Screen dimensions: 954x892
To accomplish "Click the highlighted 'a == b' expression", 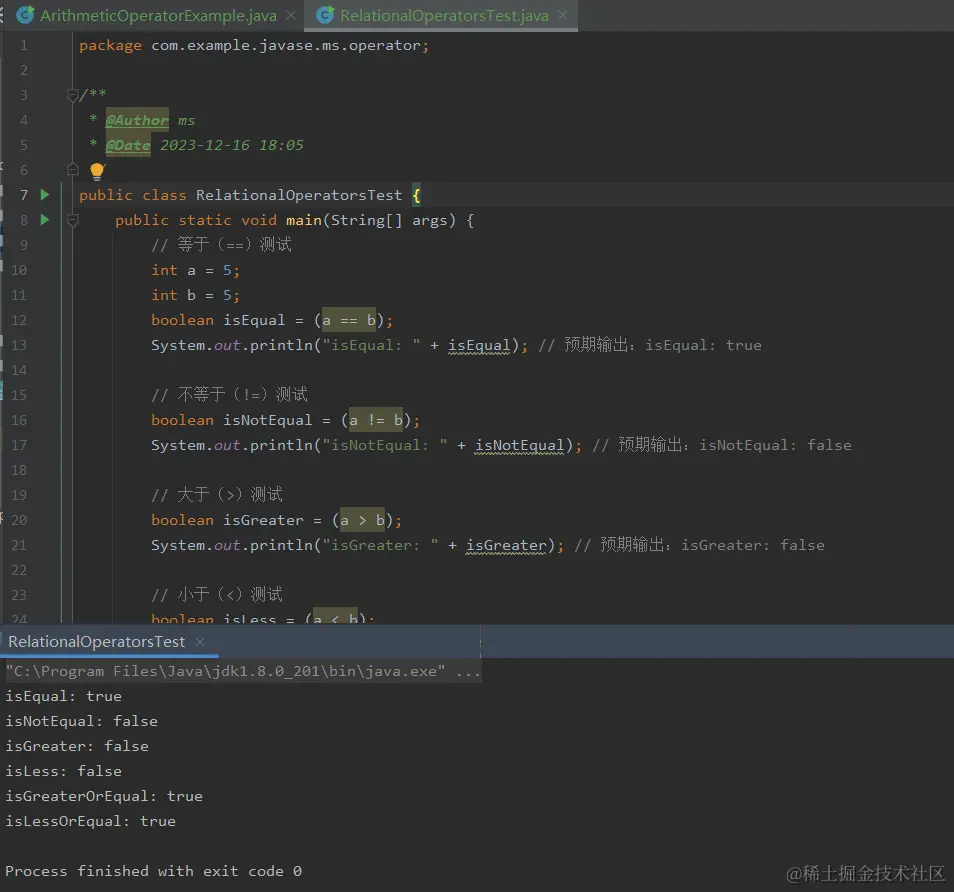I will (x=349, y=320).
